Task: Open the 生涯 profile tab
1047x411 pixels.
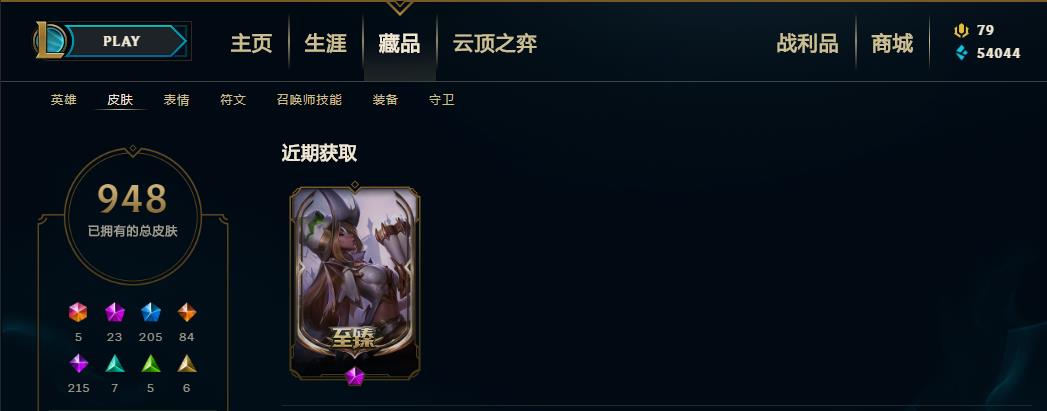Action: click(326, 44)
